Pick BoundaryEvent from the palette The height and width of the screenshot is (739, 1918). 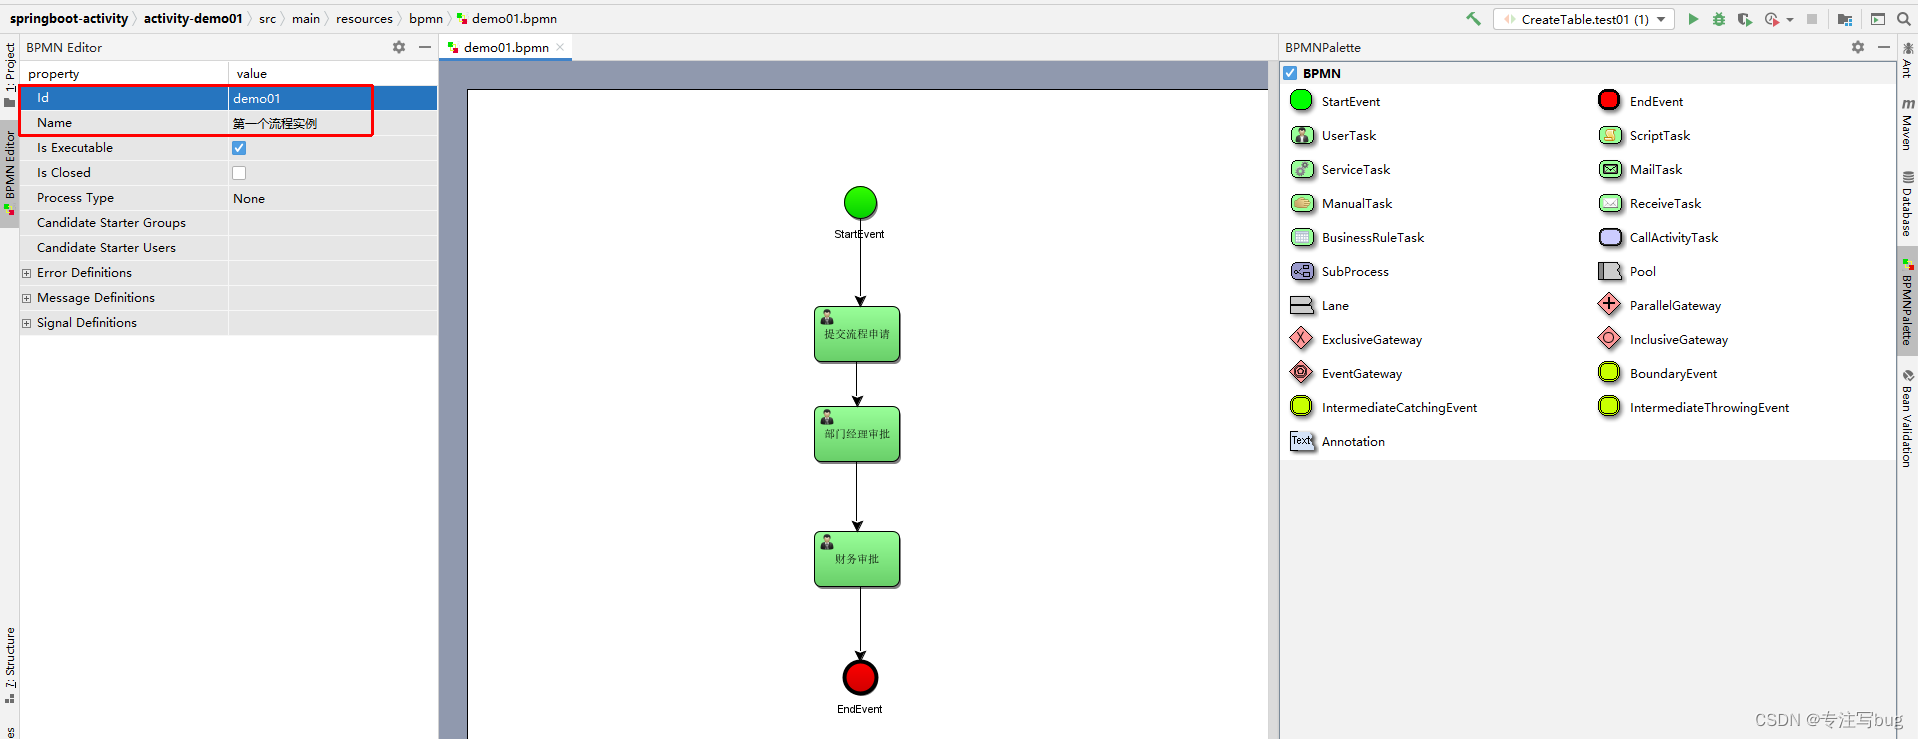1658,374
